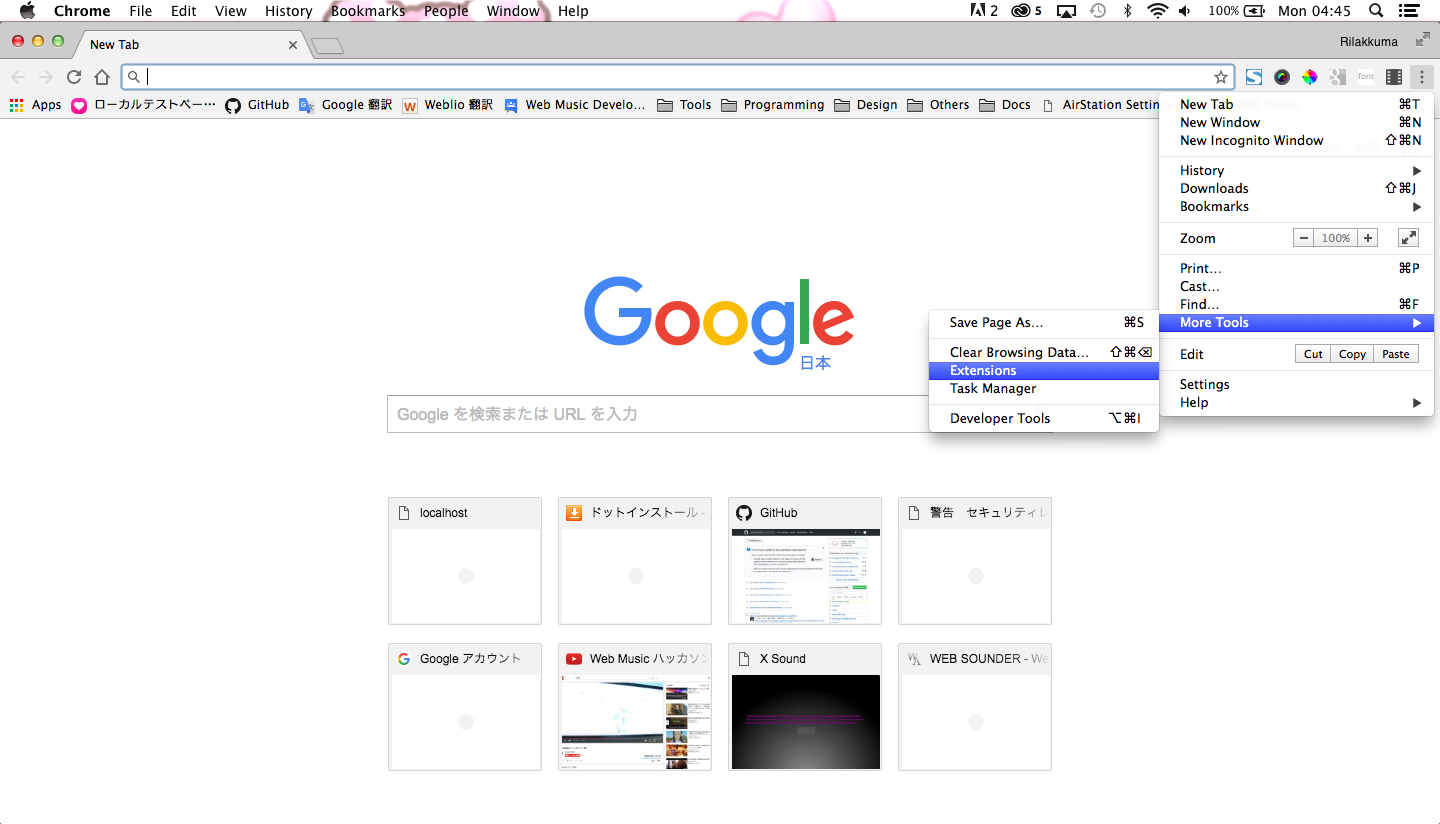The height and width of the screenshot is (824, 1440).
Task: Open macOS Spotlight search
Action: pos(1376,11)
